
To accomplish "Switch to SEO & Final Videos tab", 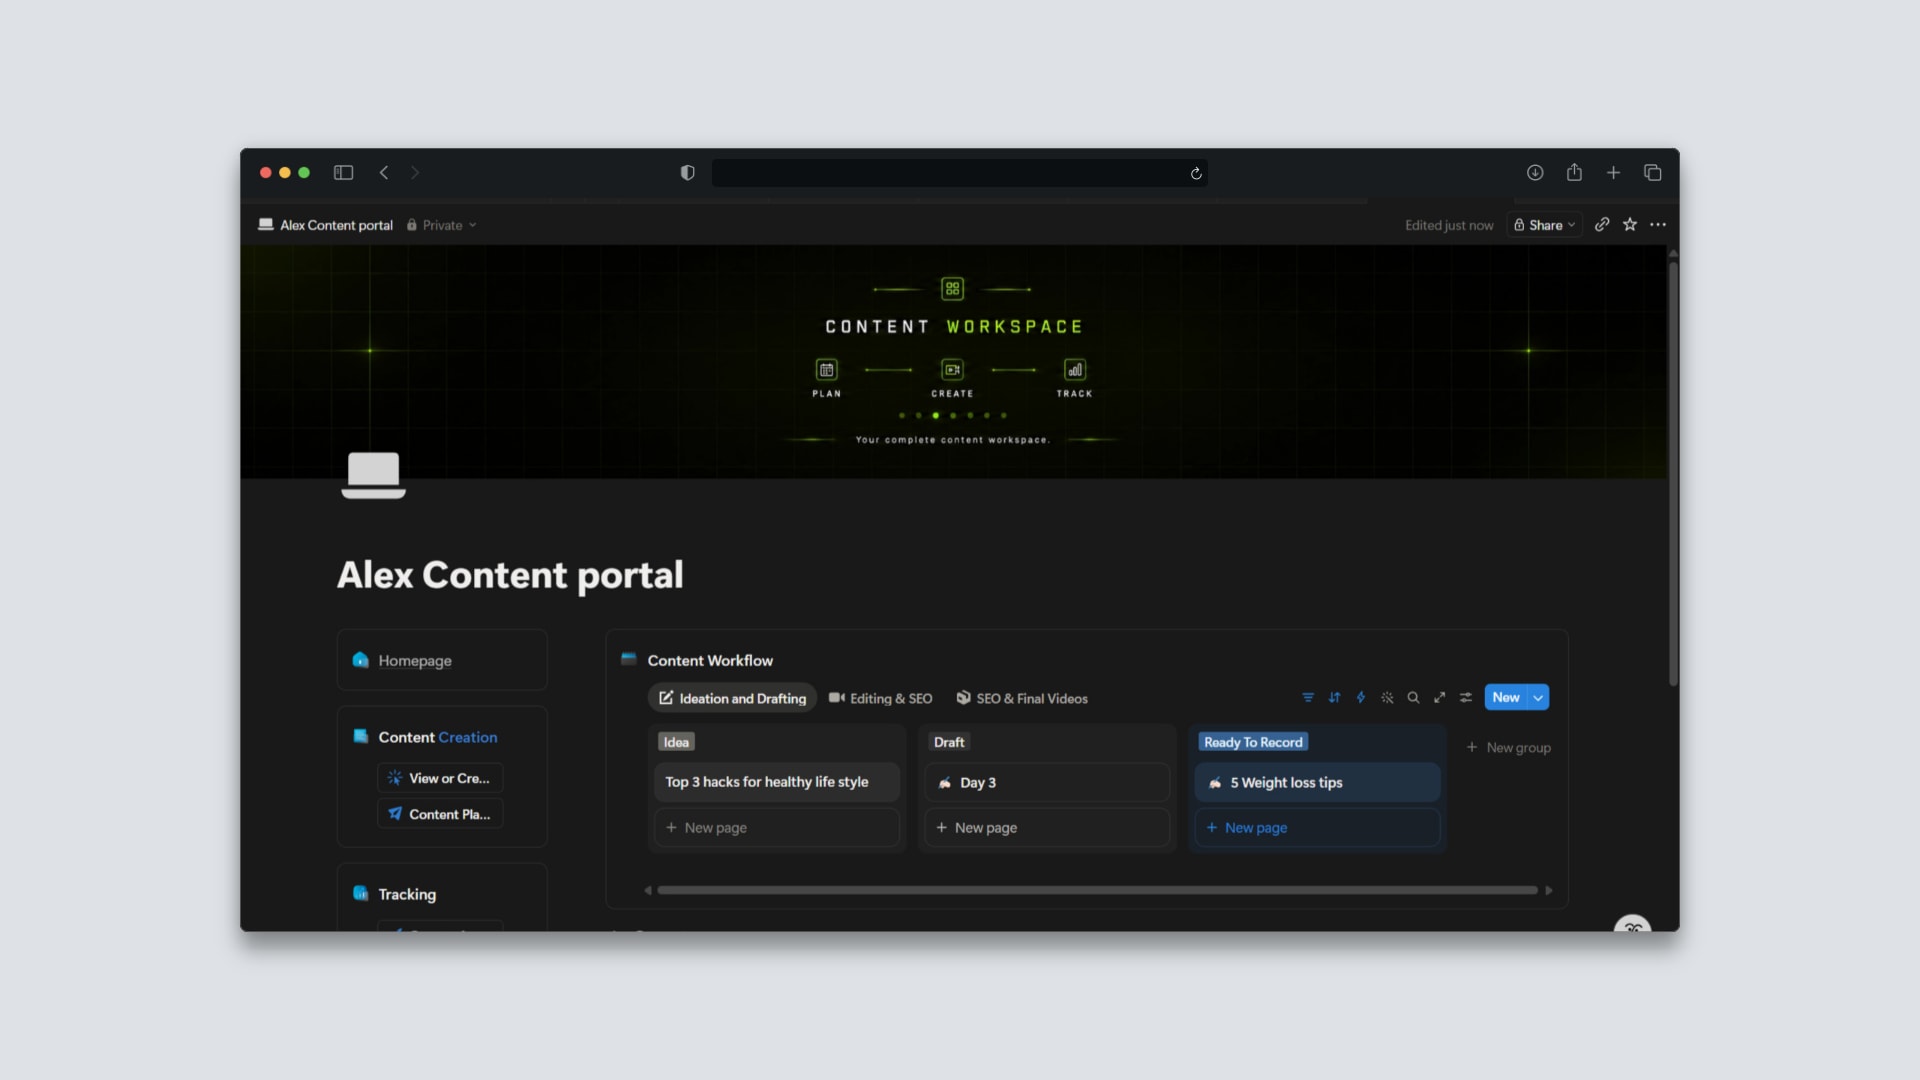I will [1022, 698].
